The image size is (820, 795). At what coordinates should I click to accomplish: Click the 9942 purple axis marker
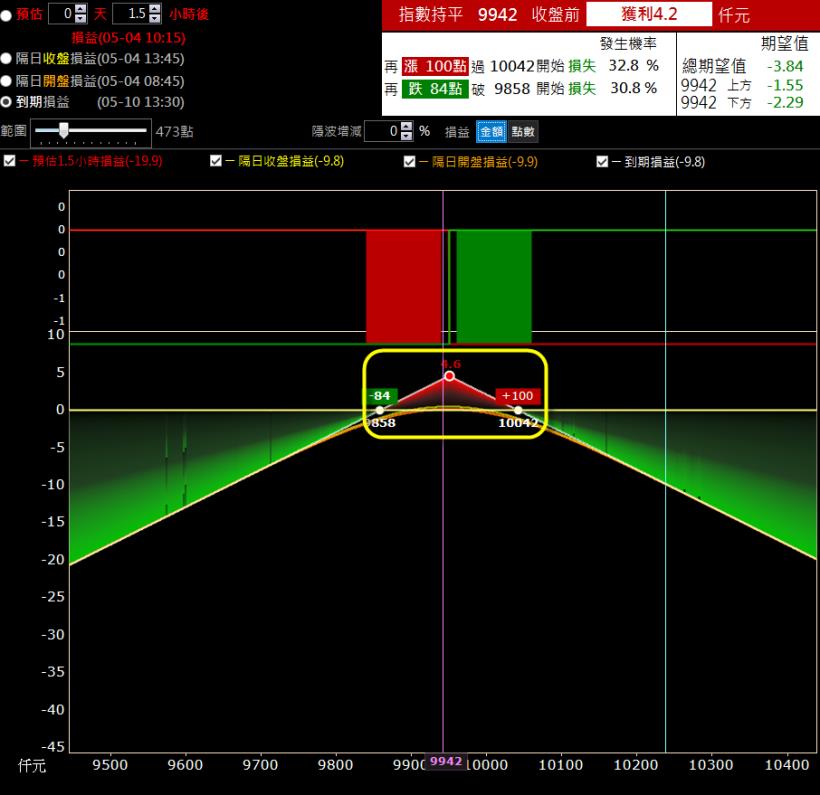445,762
